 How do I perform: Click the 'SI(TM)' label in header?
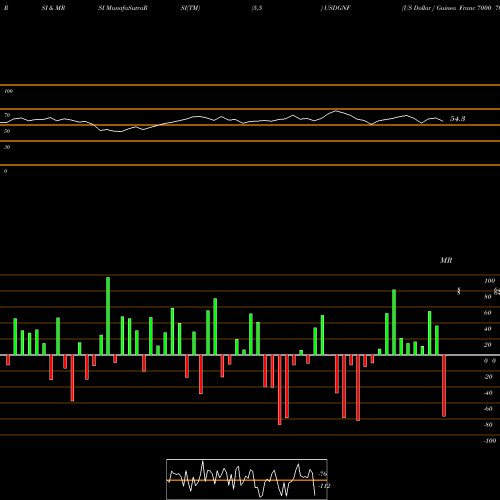coord(190,8)
